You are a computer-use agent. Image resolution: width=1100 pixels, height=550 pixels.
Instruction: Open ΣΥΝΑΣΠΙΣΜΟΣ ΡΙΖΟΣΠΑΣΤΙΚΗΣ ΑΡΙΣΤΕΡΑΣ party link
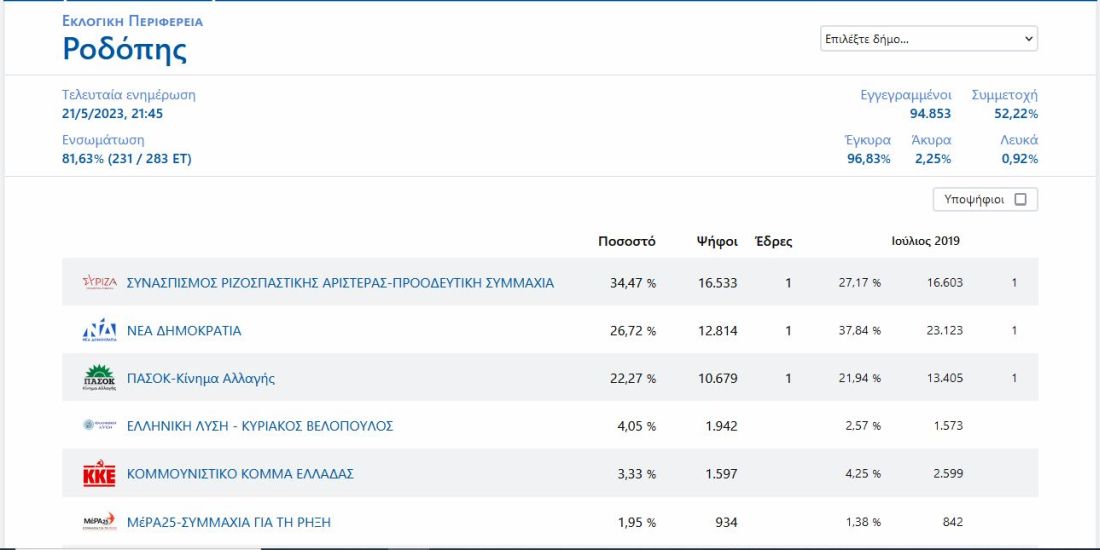[x=340, y=283]
